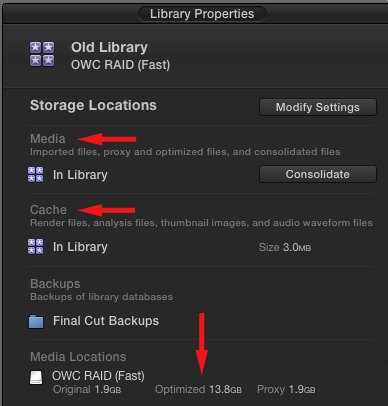Click the Old Library name text
388x406 pixels.
pos(109,47)
